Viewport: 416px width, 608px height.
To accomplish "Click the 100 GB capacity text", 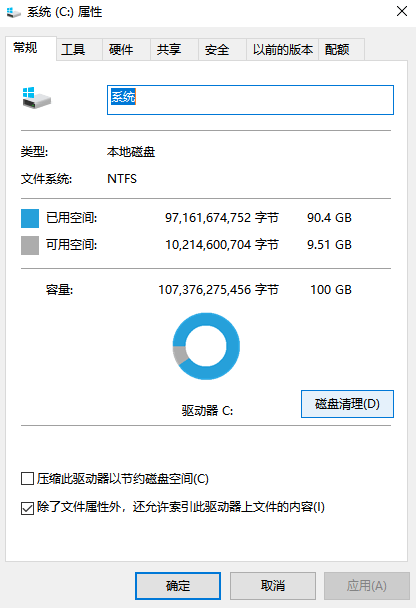I will tap(331, 290).
